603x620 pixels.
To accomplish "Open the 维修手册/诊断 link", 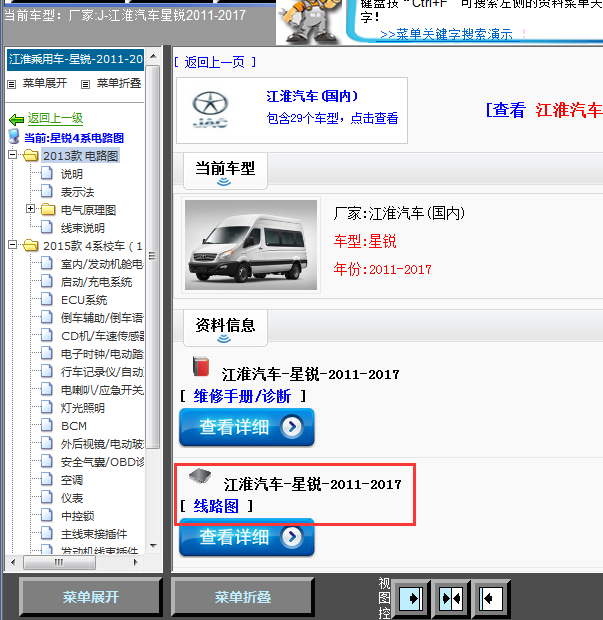I will click(242, 396).
